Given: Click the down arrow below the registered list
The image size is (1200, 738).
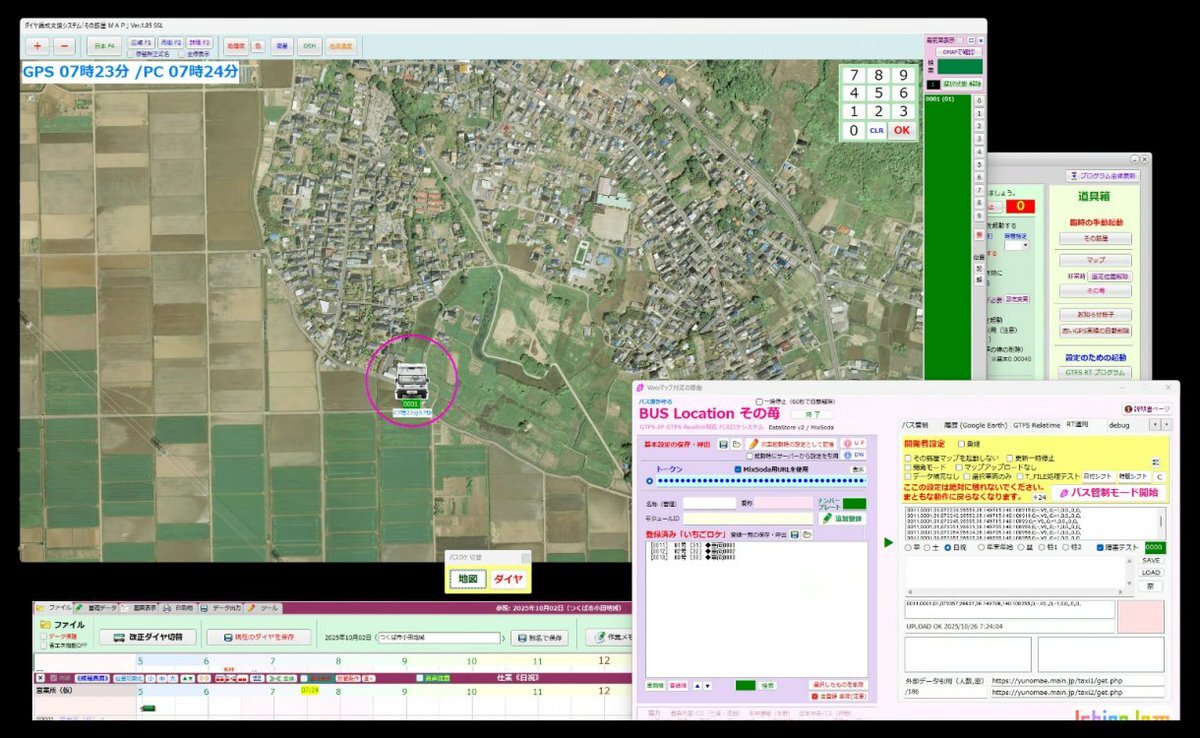Looking at the screenshot, I should point(708,686).
